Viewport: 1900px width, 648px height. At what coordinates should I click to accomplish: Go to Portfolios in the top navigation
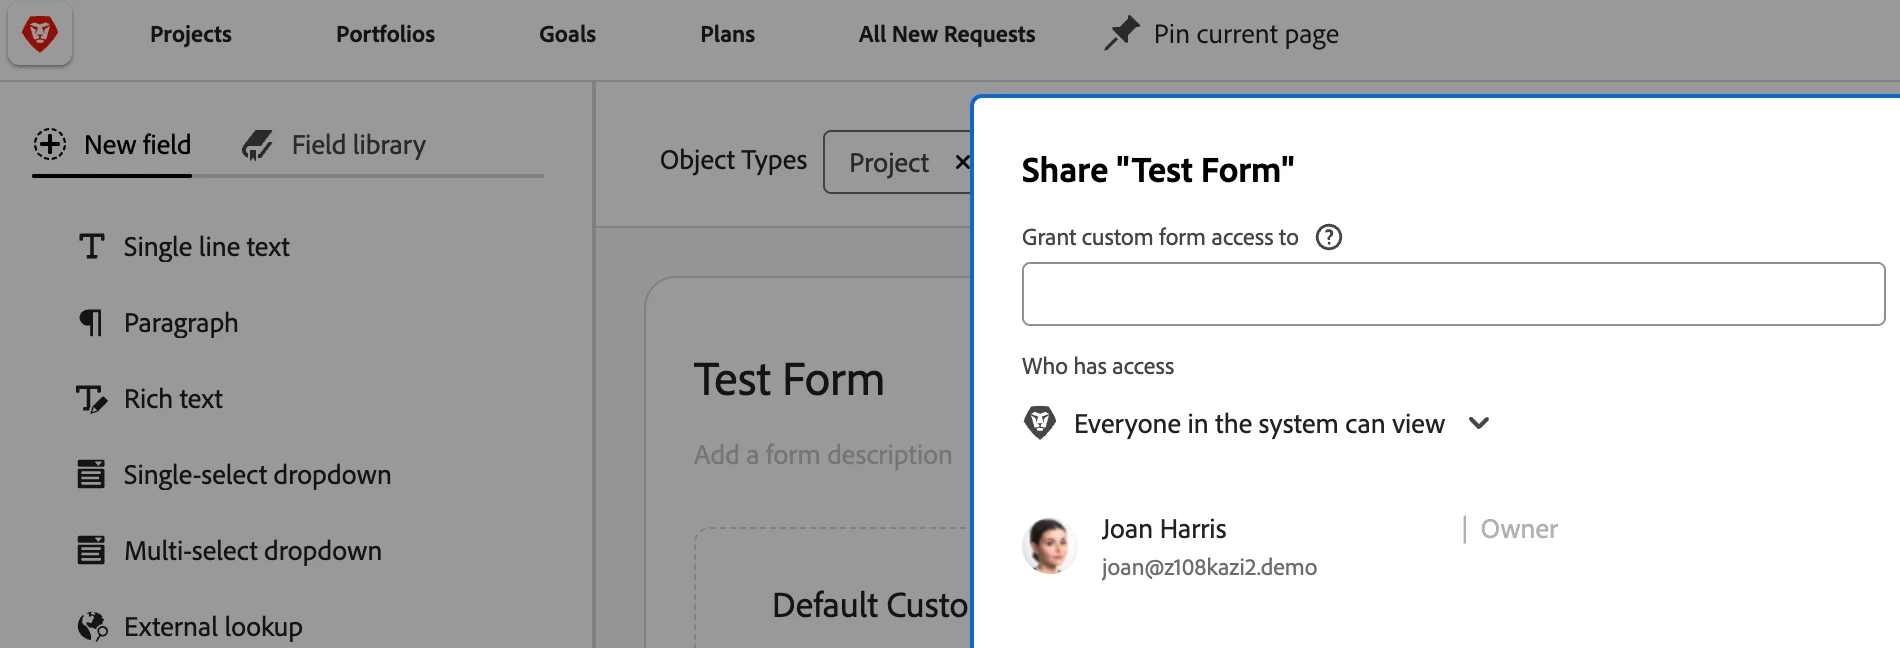click(385, 34)
